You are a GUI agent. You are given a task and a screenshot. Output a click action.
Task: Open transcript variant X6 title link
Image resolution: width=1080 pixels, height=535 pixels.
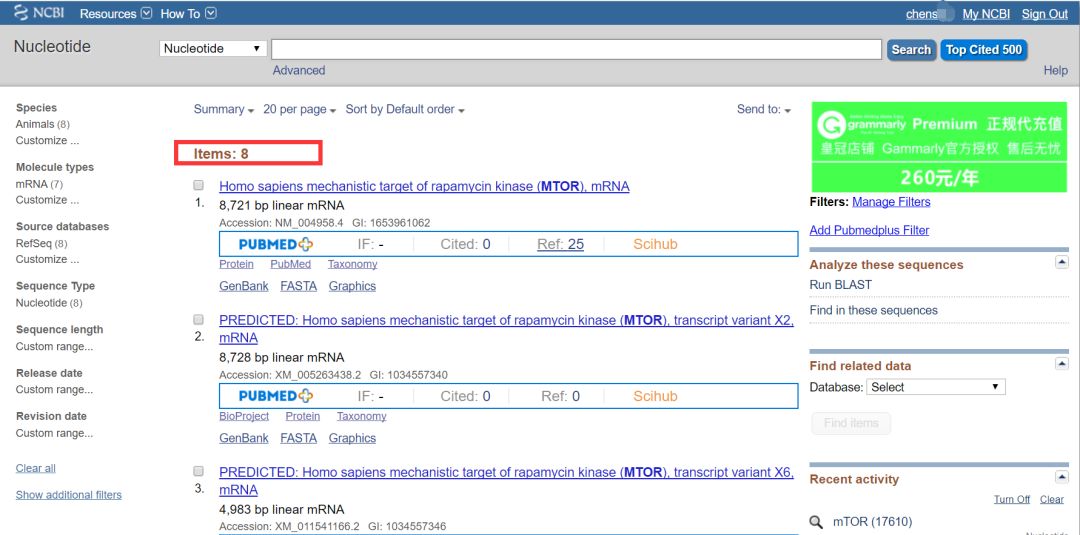[x=506, y=481]
